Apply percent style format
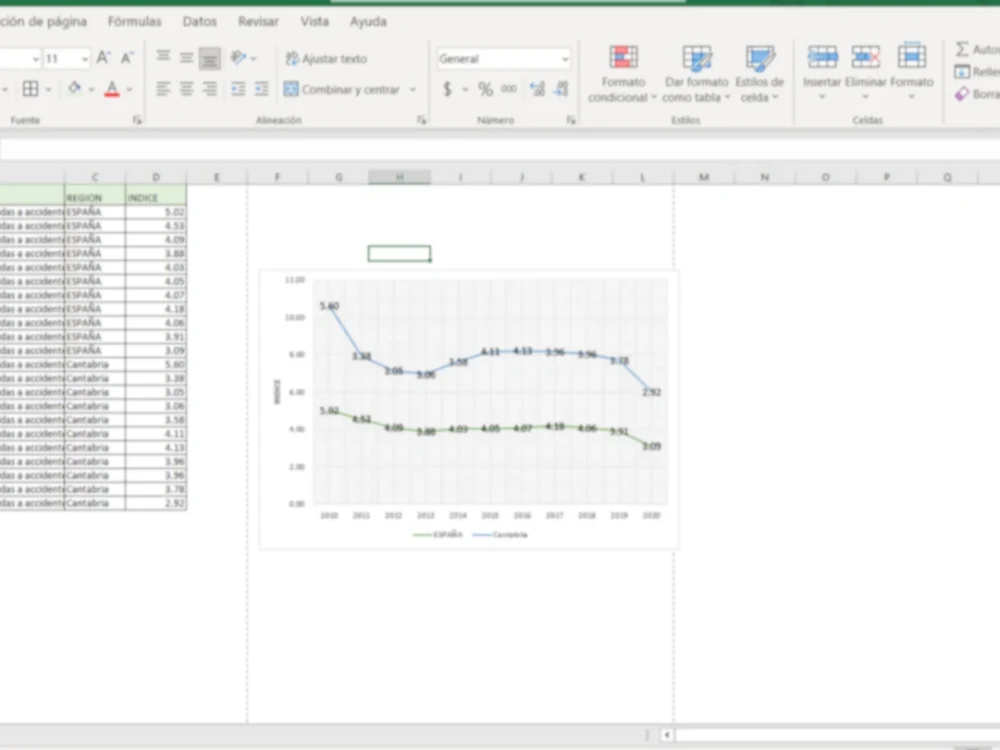This screenshot has width=1000, height=750. coord(486,89)
